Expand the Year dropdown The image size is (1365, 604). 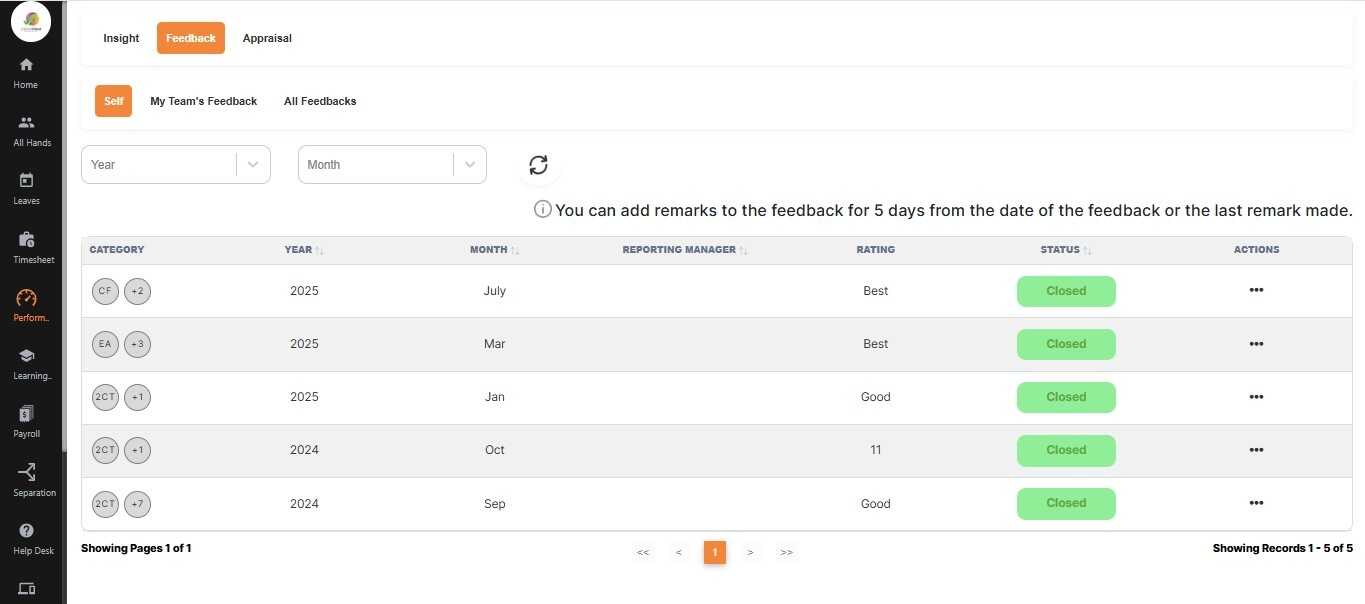[x=253, y=165]
